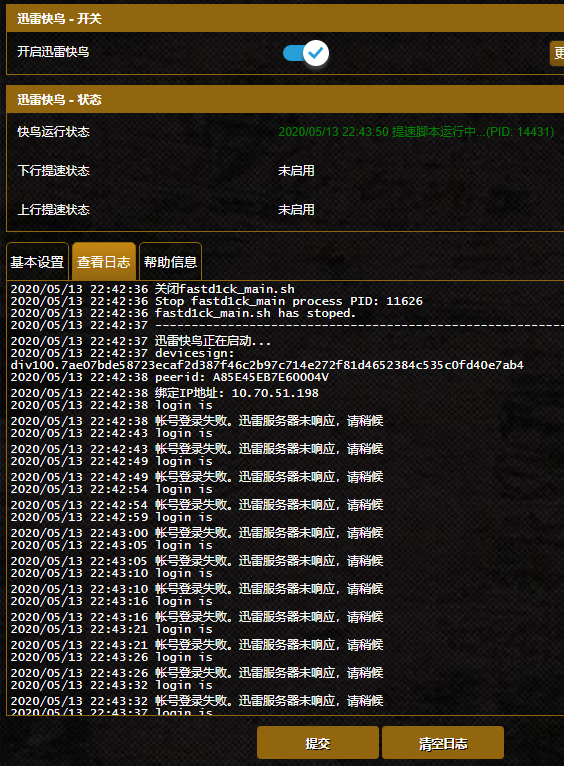
Task: Click the 下行提速状态 label
Action: tap(53, 170)
